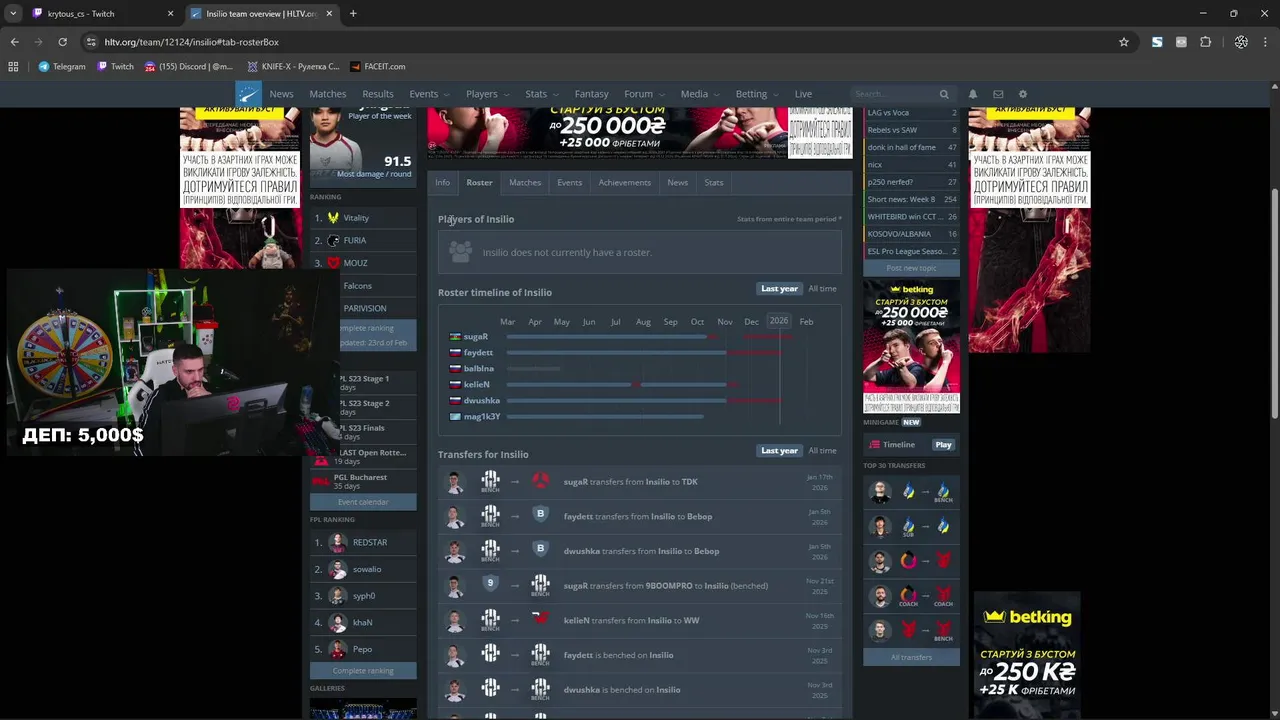Click the Event calendar button

[363, 502]
